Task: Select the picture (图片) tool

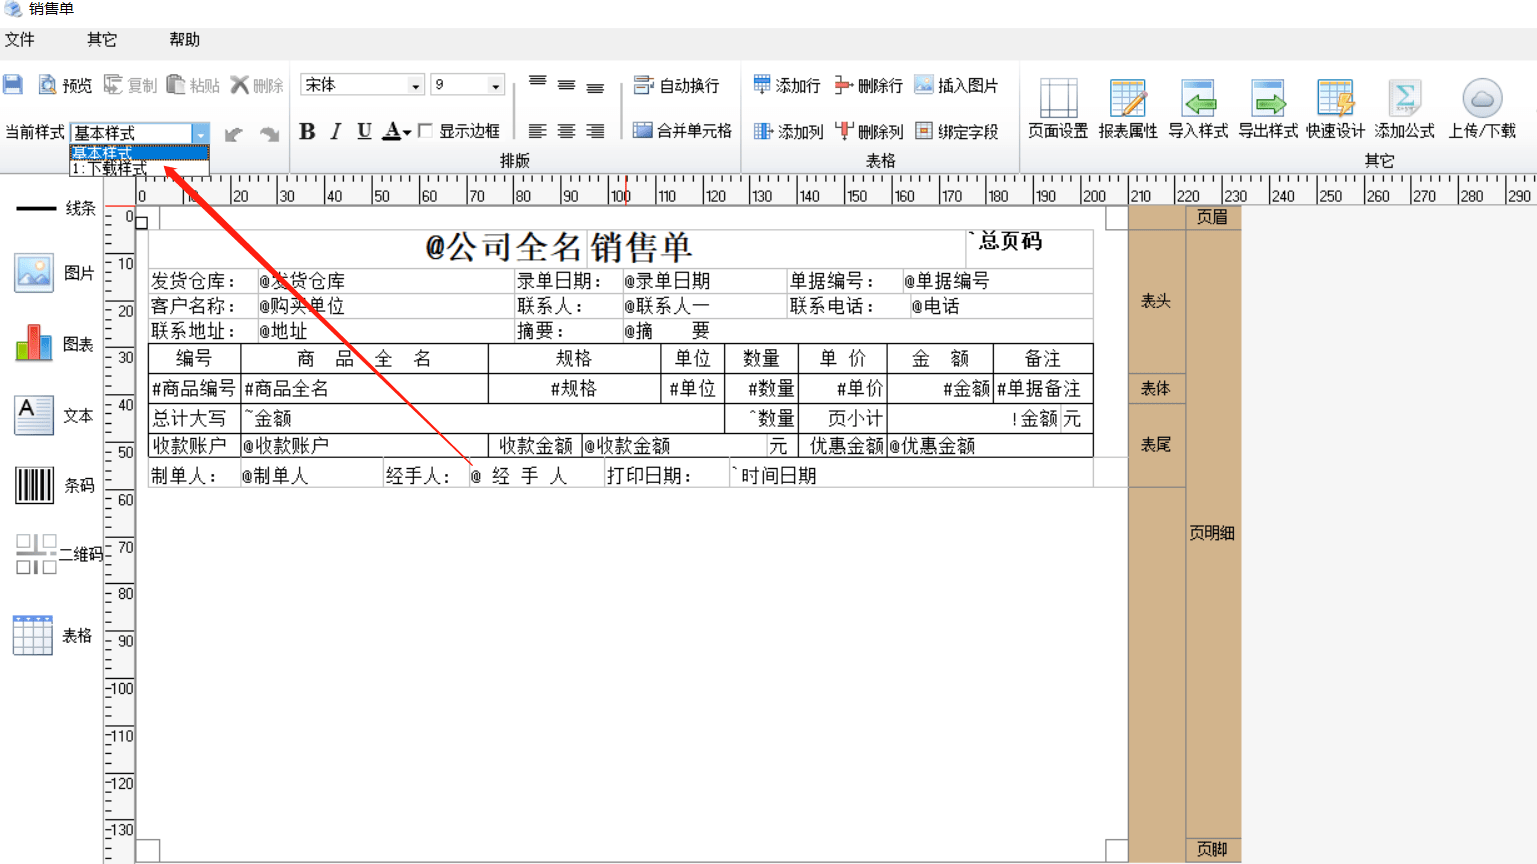Action: pos(55,273)
